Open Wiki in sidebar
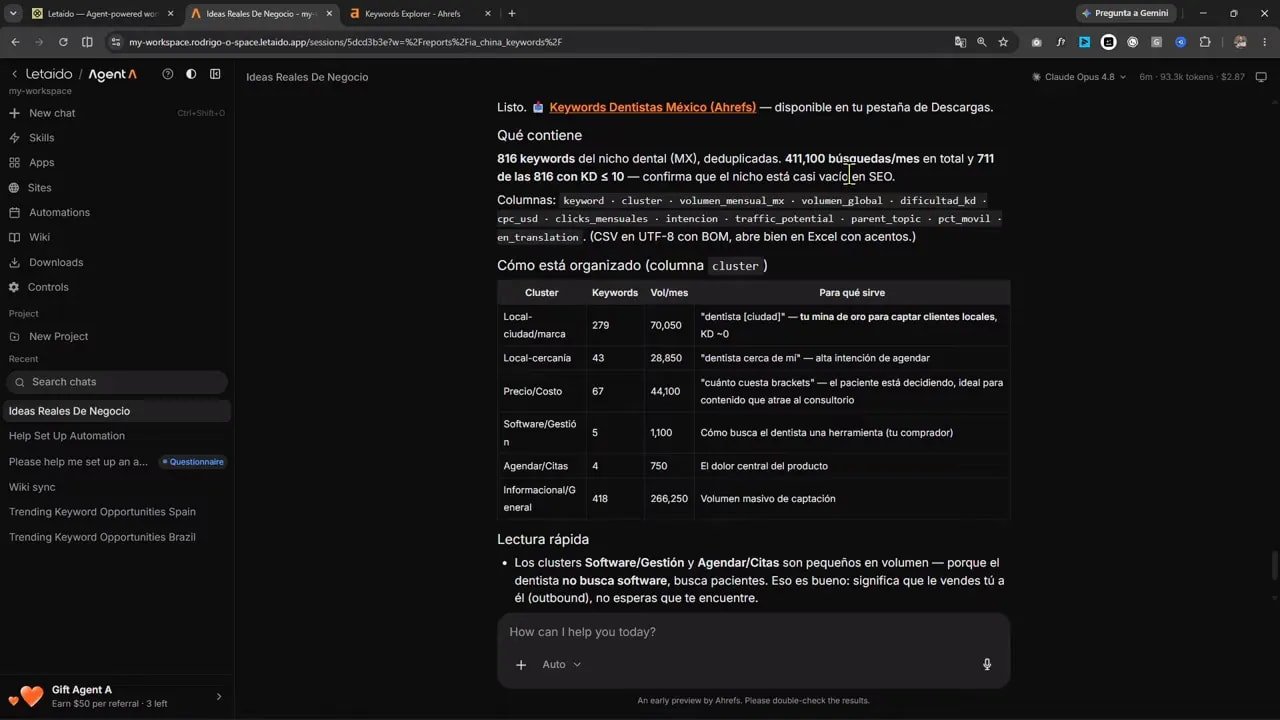This screenshot has height=720, width=1280. click(39, 237)
